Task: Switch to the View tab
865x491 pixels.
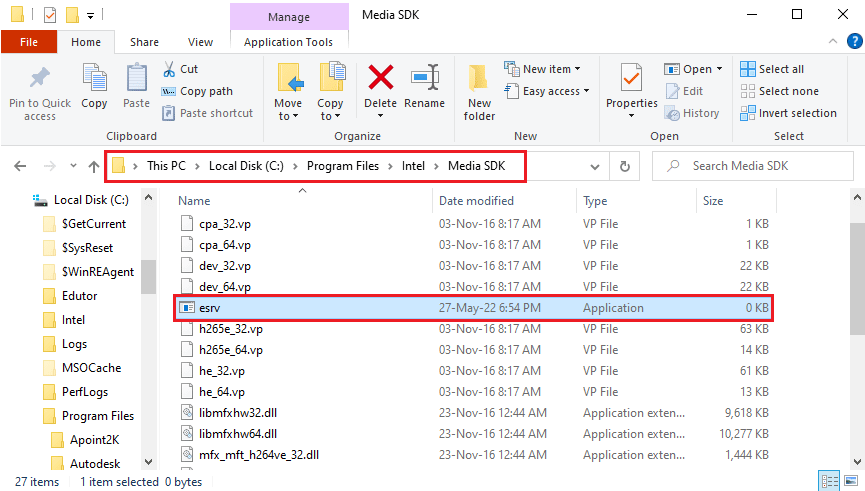Action: pyautogui.click(x=200, y=42)
